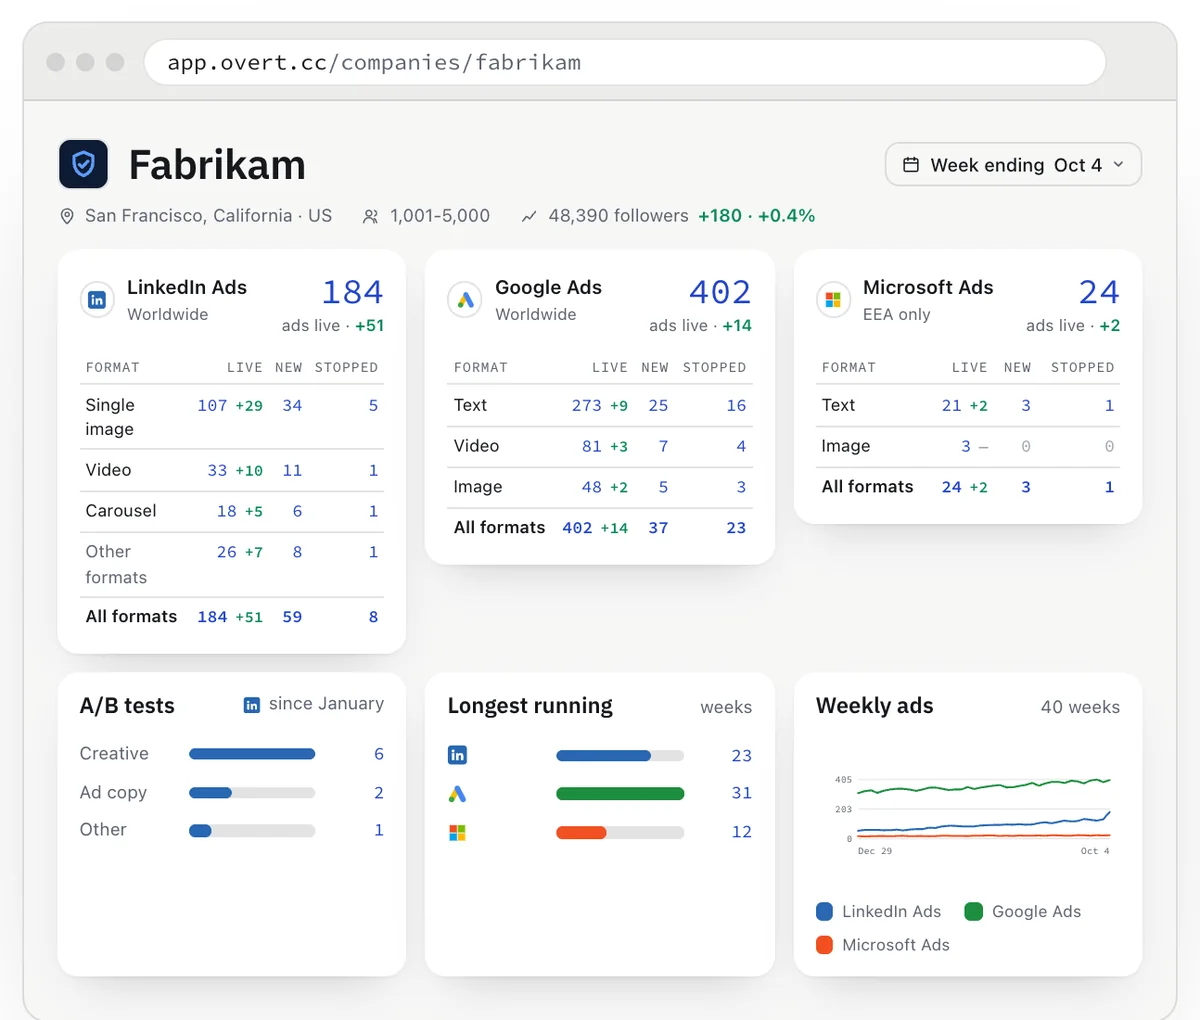Click Google Ads logo icon in card header

[465, 299]
